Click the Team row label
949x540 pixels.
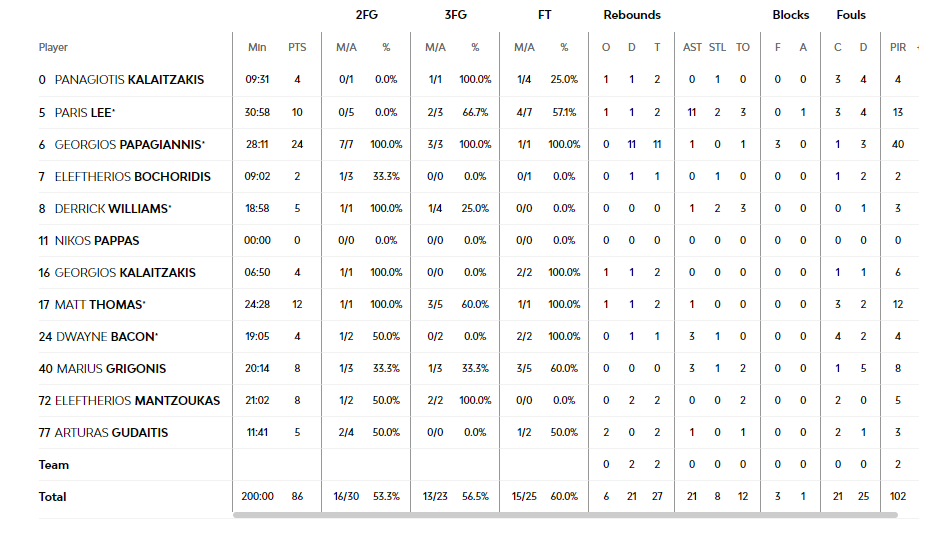point(54,464)
